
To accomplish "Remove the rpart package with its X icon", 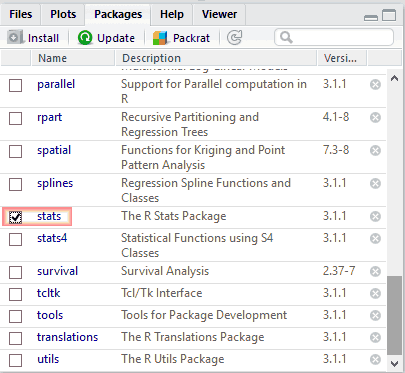I will click(375, 118).
